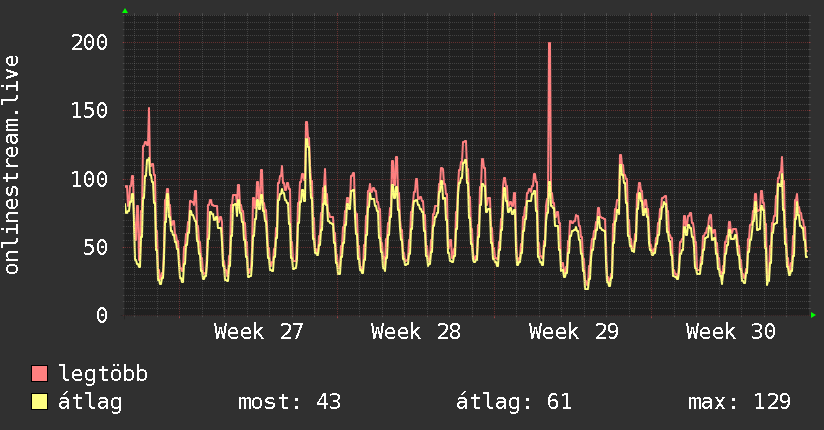Click the 200 y-axis value
Image resolution: width=824 pixels, height=430 pixels.
coord(89,43)
